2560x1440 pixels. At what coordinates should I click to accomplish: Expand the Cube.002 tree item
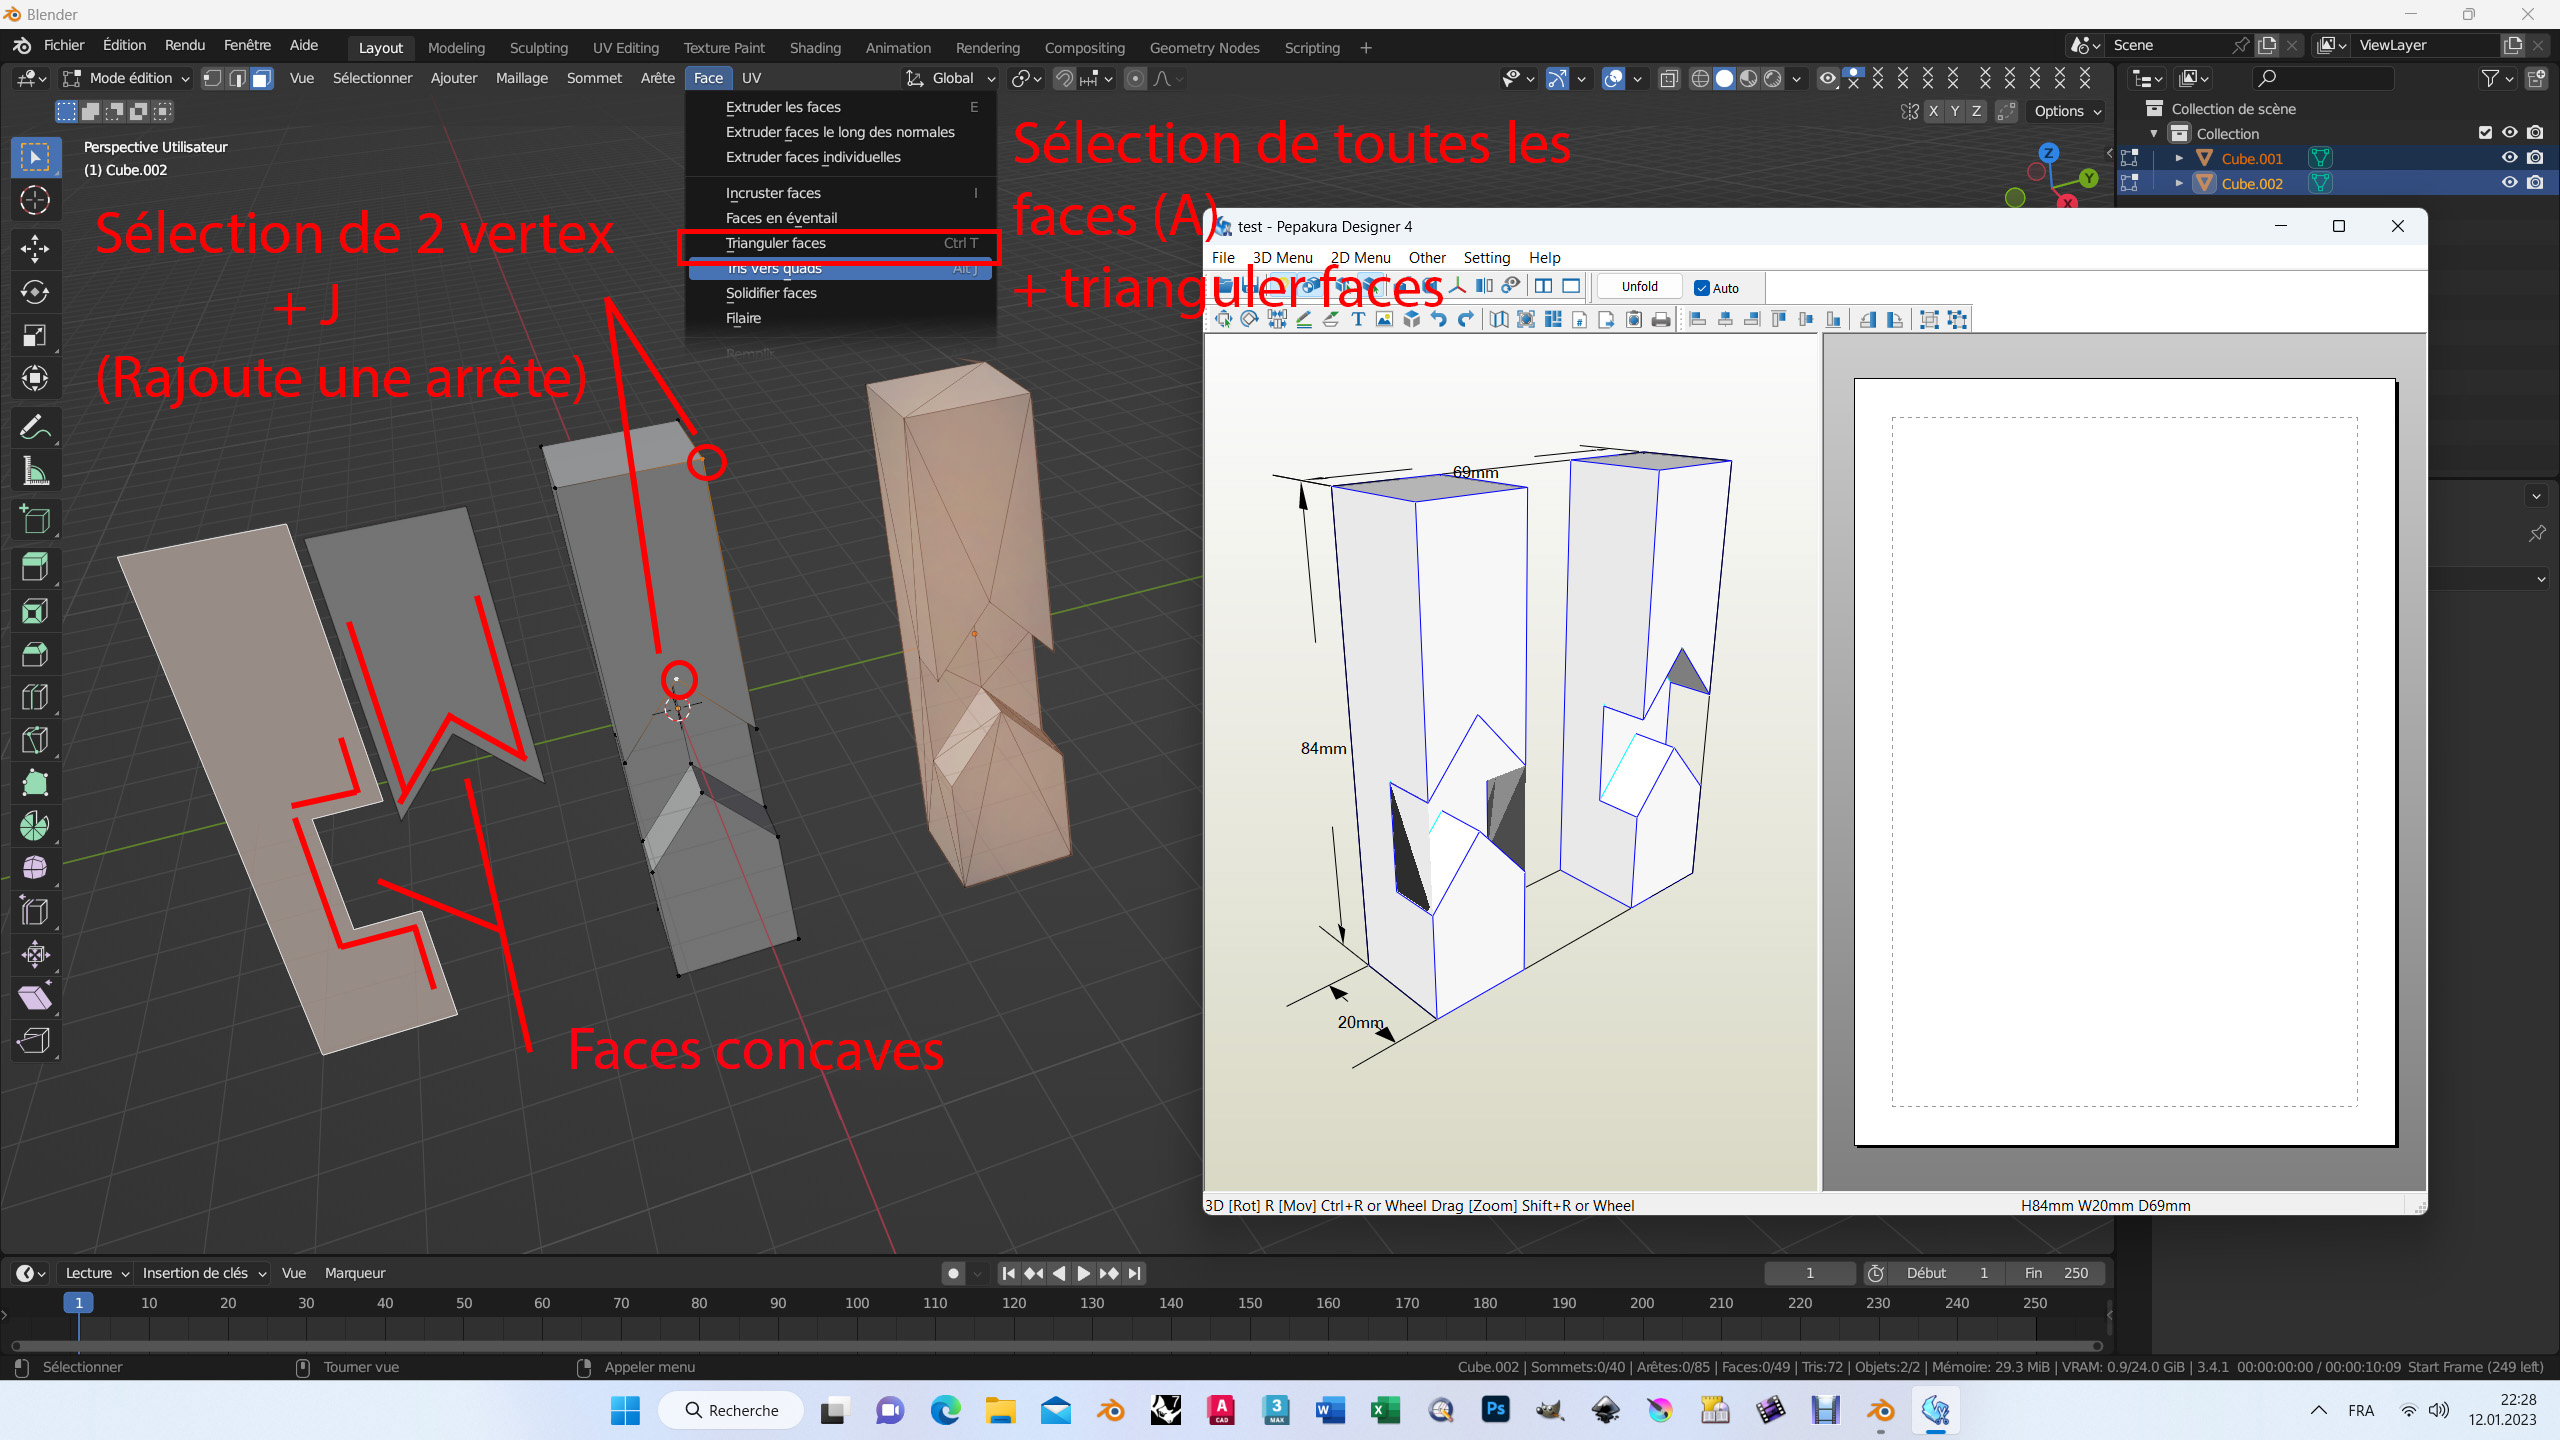tap(2179, 183)
